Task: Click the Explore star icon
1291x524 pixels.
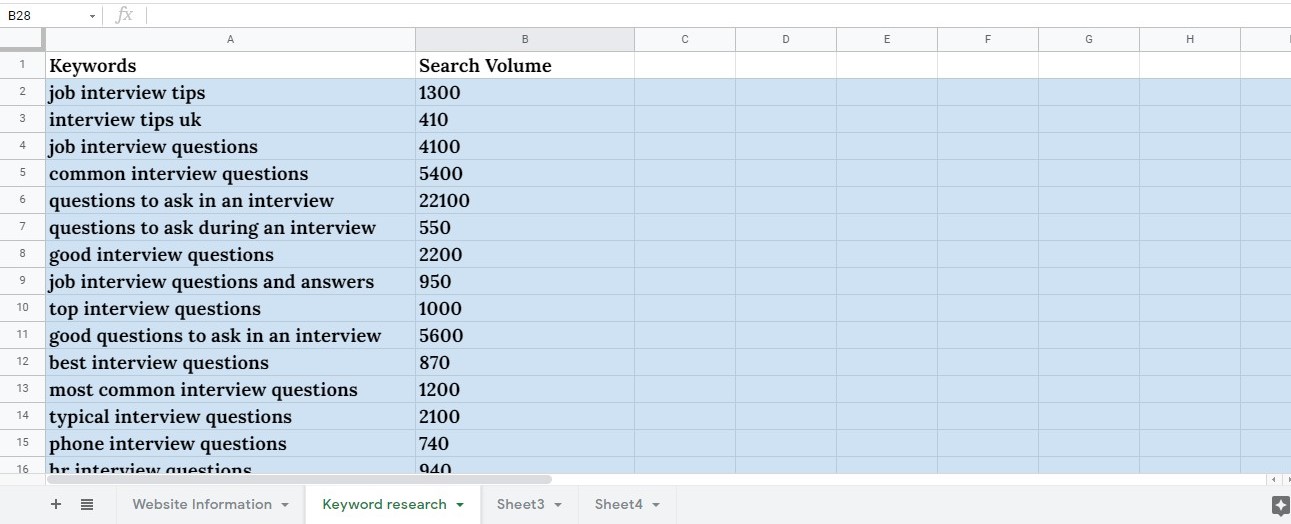Action: (1280, 506)
